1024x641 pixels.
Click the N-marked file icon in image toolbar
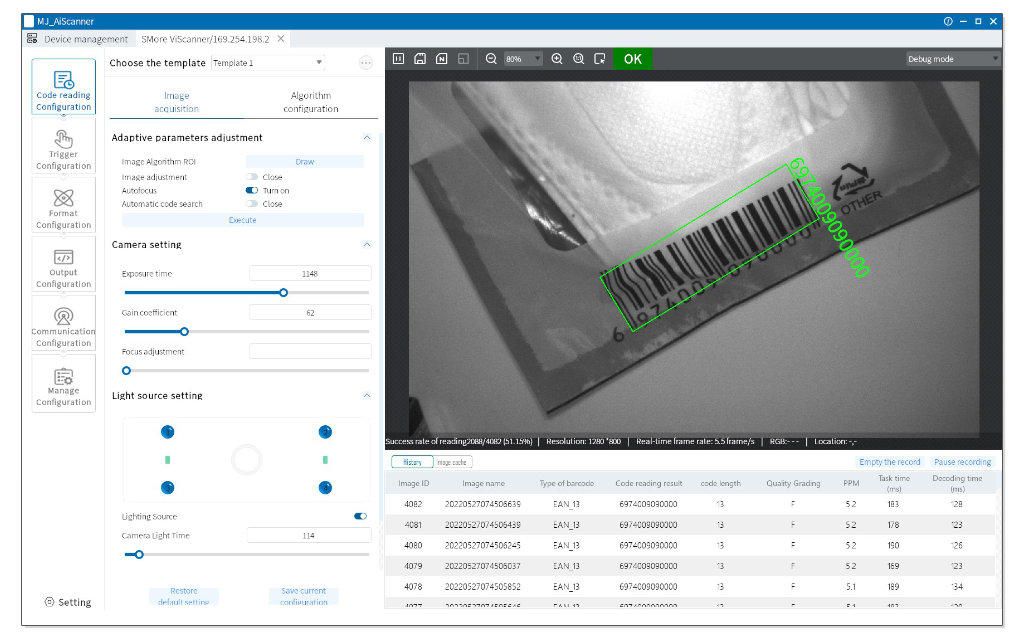441,59
